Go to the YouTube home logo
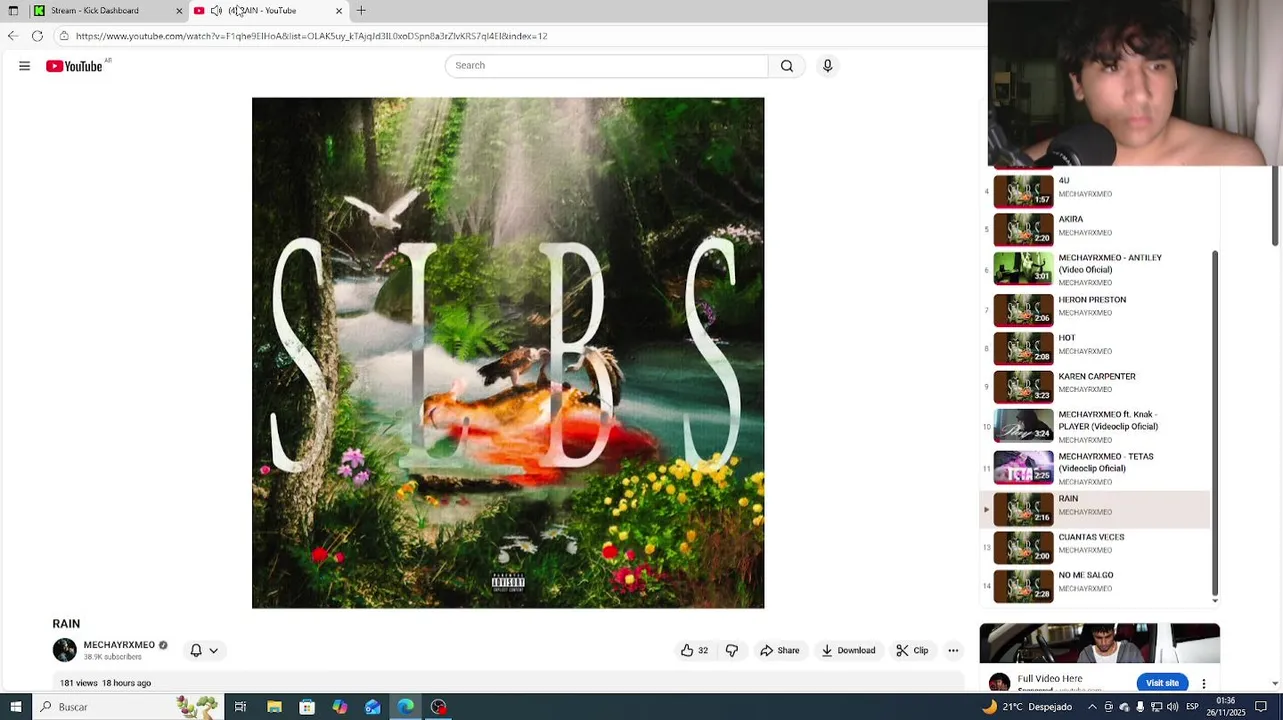The width and height of the screenshot is (1283, 720). point(77,66)
